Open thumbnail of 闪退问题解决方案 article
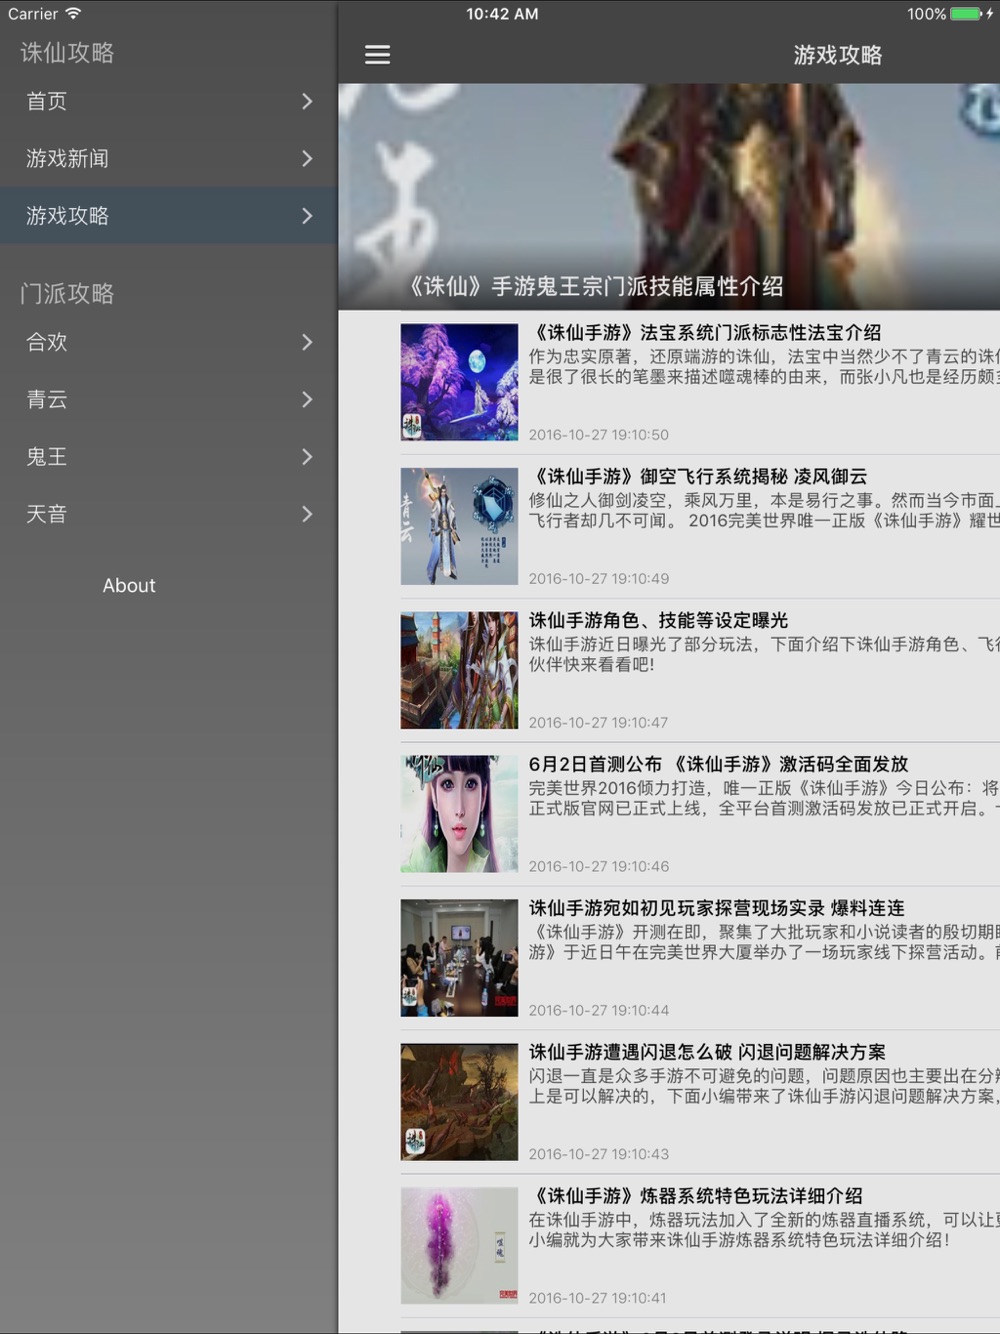This screenshot has width=1000, height=1334. pos(459,1102)
